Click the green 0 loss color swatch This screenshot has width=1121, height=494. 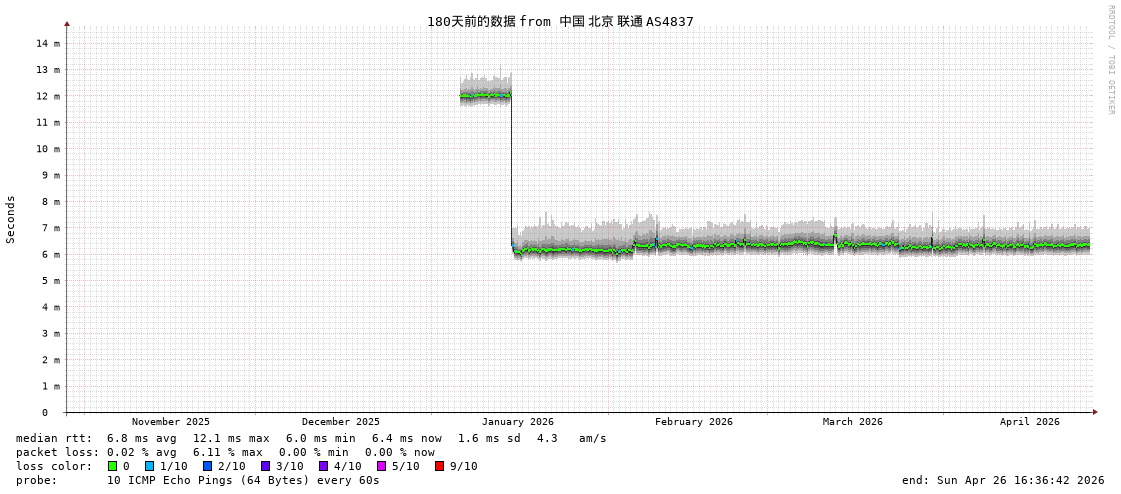(x=112, y=466)
